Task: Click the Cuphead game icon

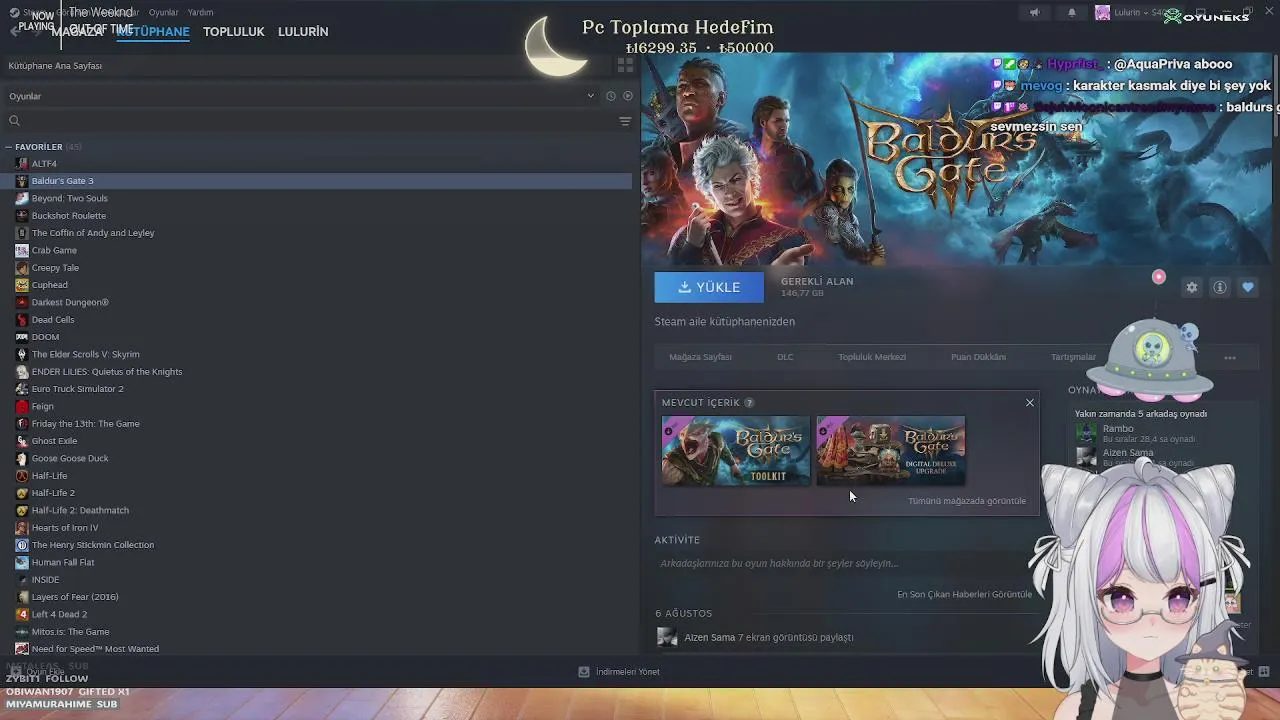Action: pos(22,285)
